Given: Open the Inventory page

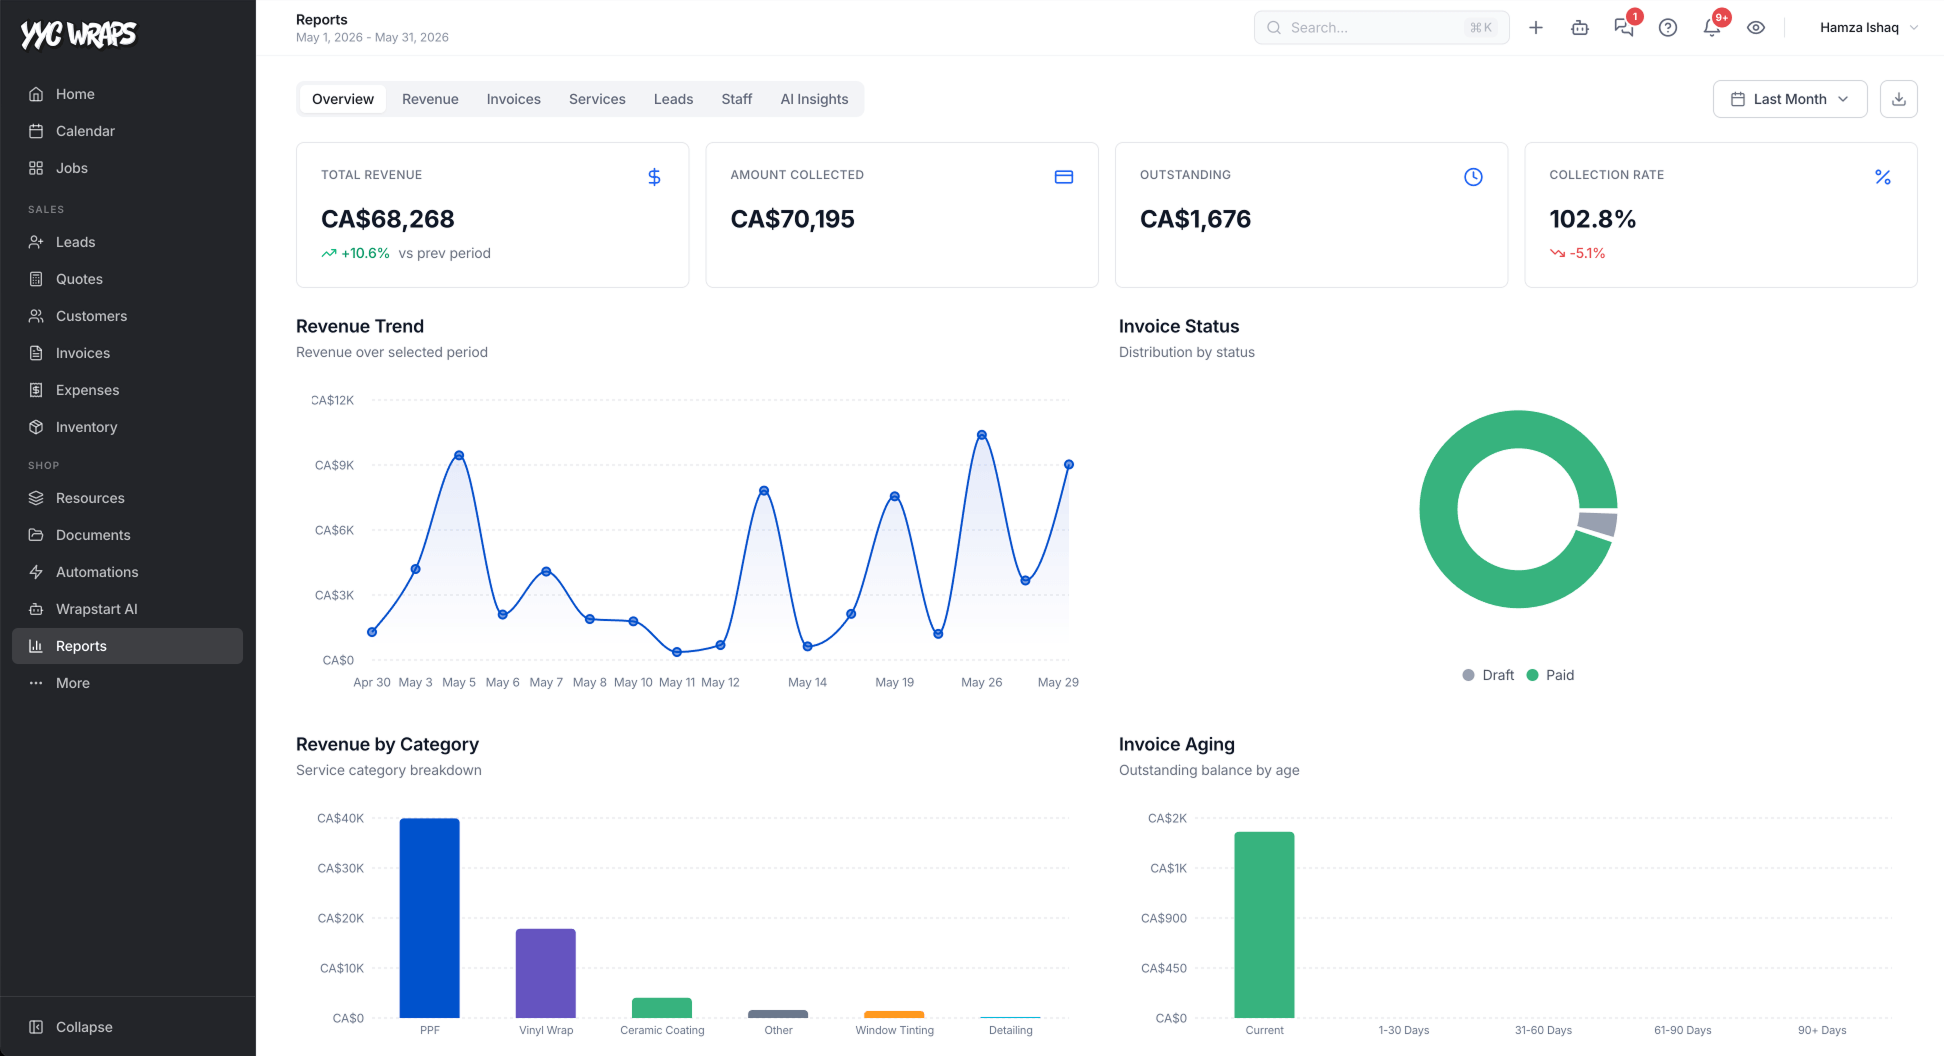Looking at the screenshot, I should (x=127, y=427).
